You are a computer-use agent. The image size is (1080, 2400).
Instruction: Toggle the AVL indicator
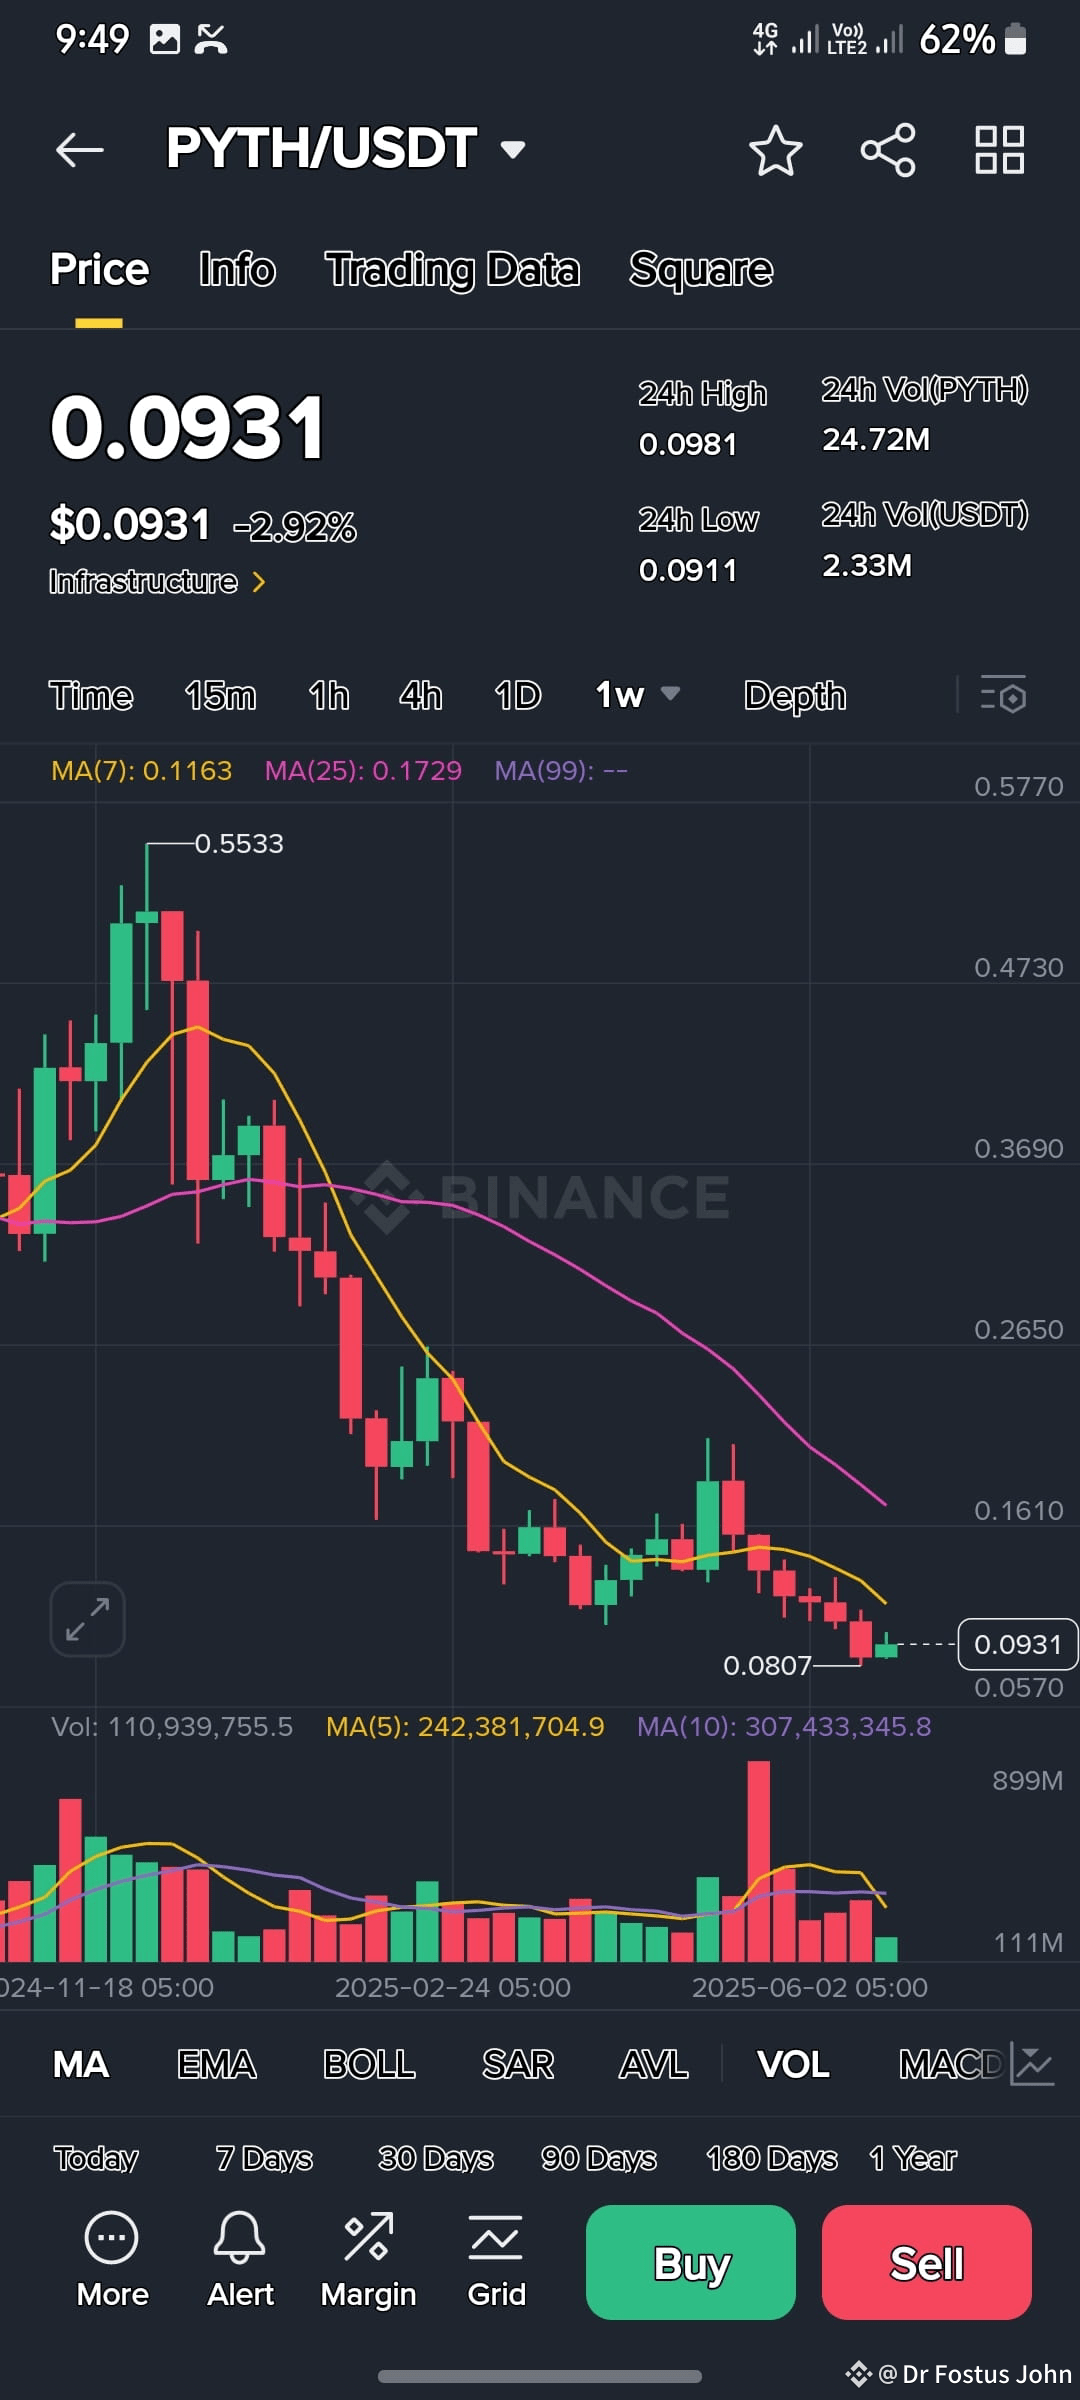(654, 2064)
